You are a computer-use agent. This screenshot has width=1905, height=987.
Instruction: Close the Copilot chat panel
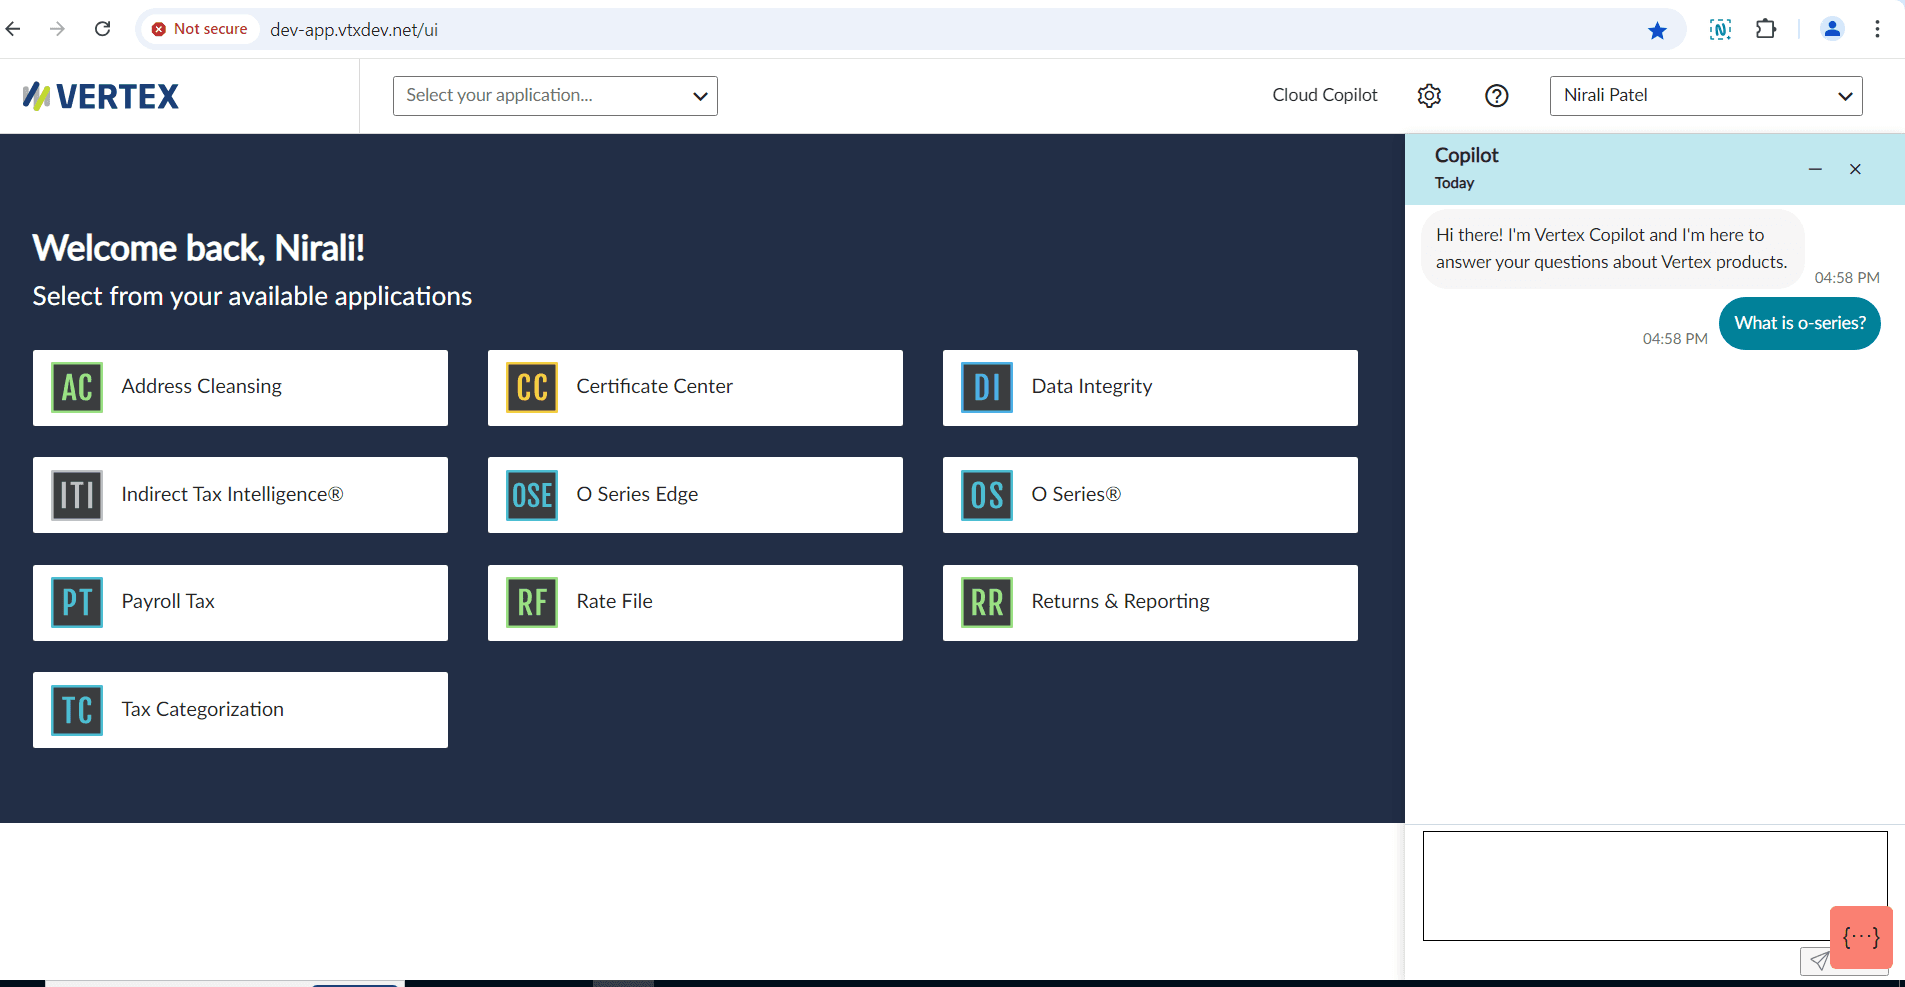1855,169
